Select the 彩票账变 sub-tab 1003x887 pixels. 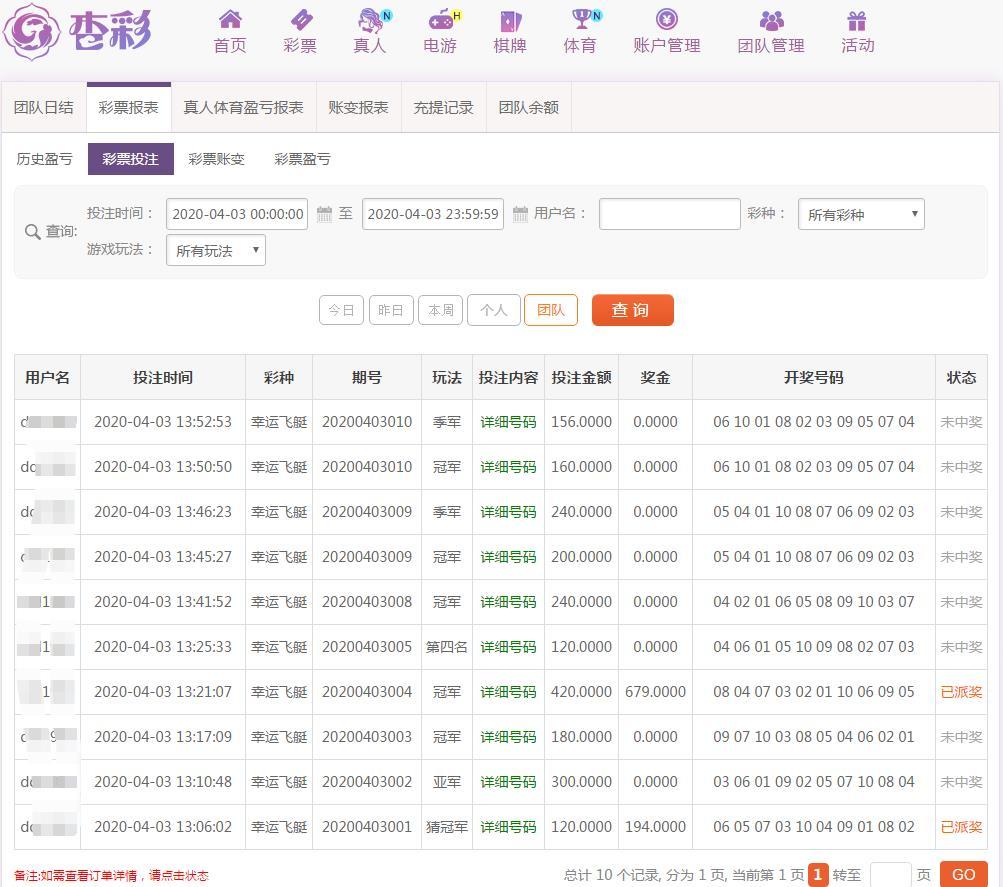coord(216,159)
